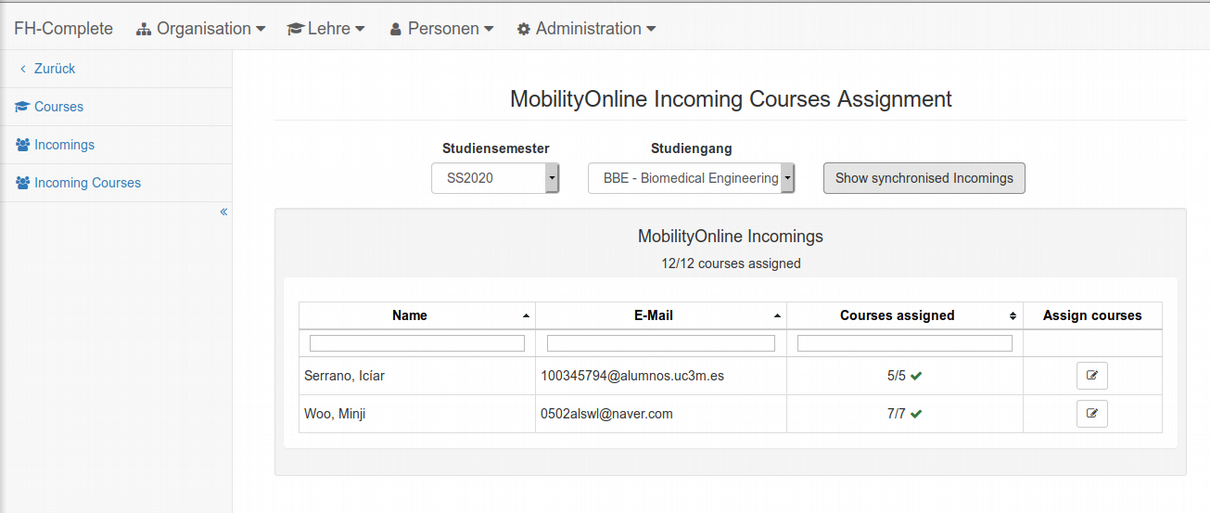Viewport: 1210px width, 513px height.
Task: Sort table by E-Mail column
Action: (x=661, y=315)
